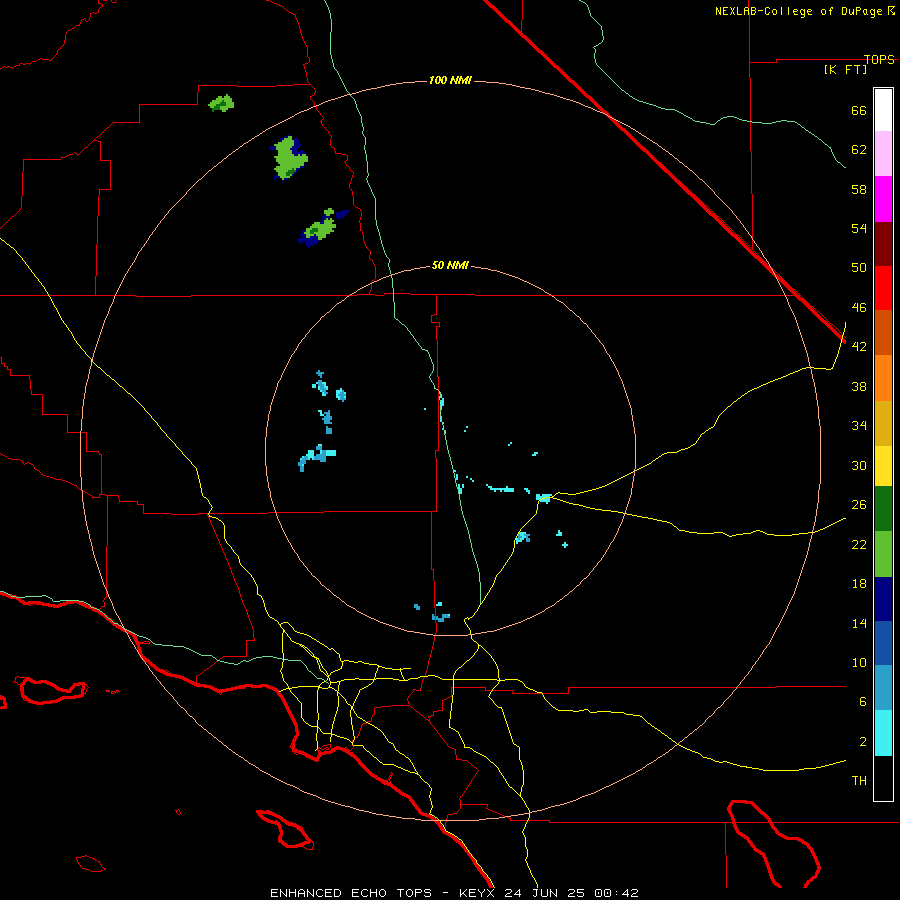
Task: Click the 50 NMI range ring label
Action: point(450,265)
